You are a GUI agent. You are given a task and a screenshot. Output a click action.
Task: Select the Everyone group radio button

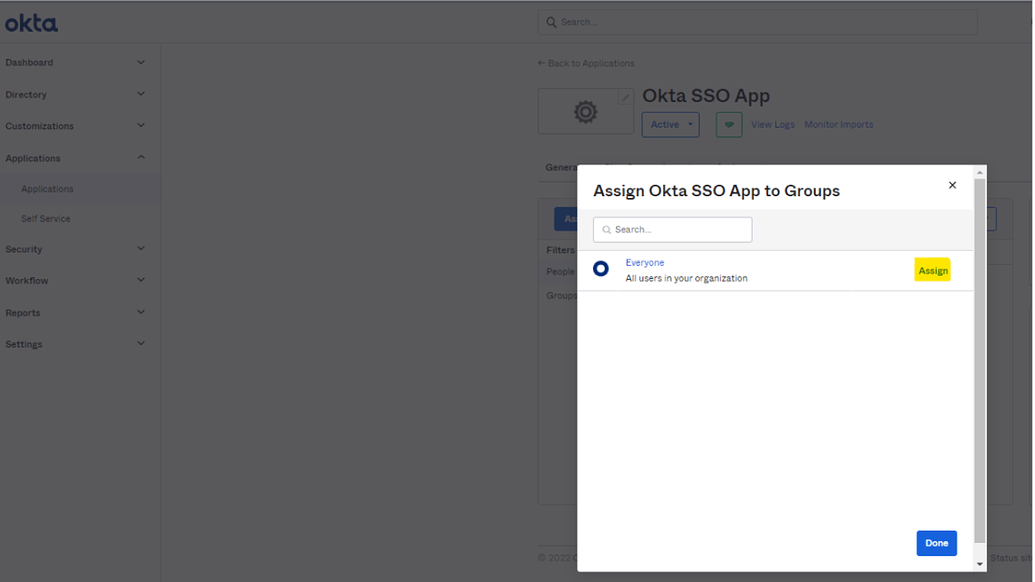600,268
